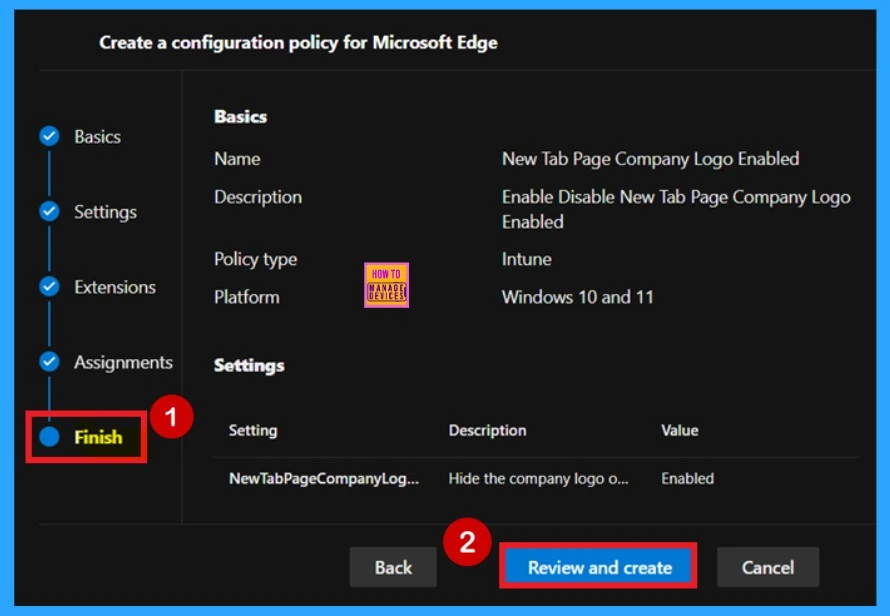Screen dimensions: 890x616
Task: Click the Extensions step checkmark icon
Action: pos(49,287)
